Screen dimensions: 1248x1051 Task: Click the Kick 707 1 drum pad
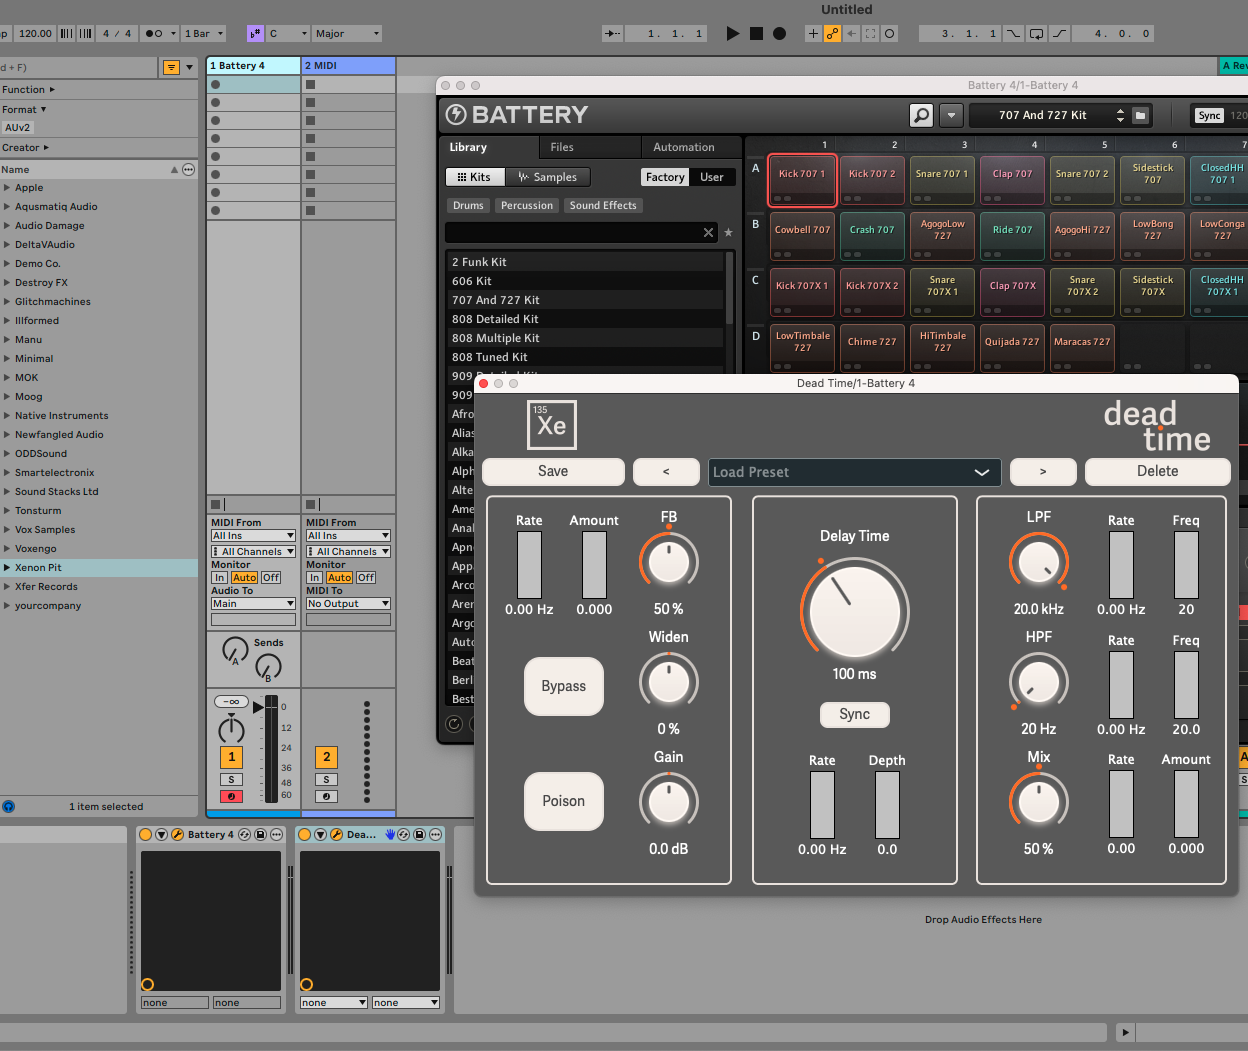point(802,180)
